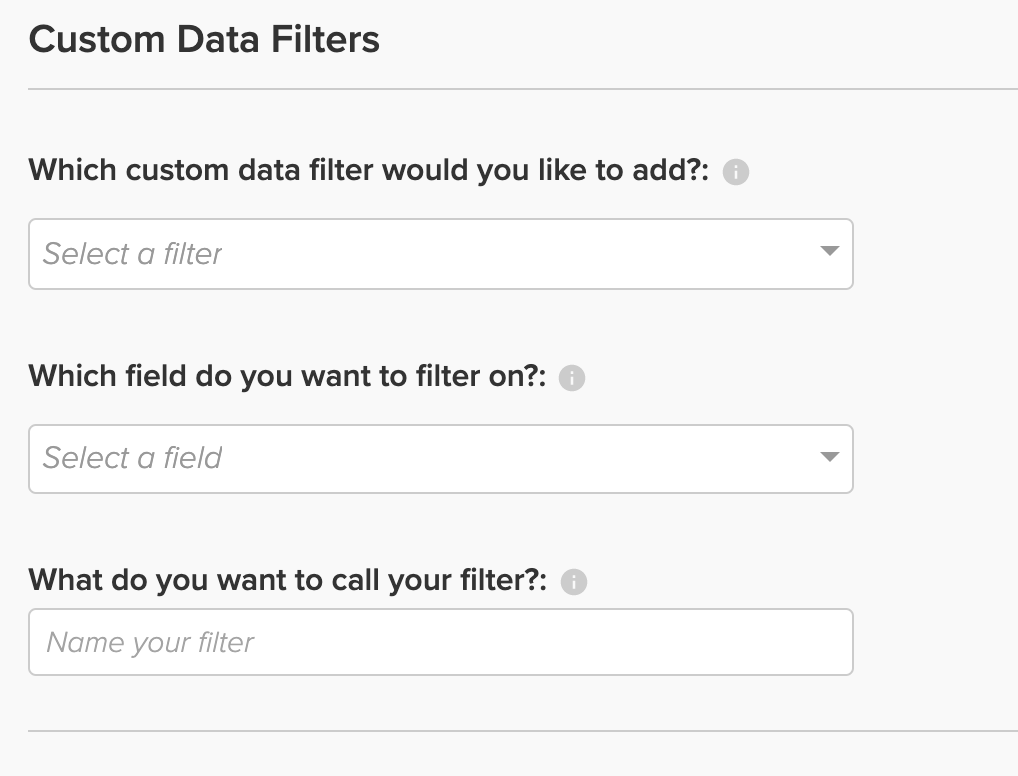Expand the "Select a field" dropdown arrow
This screenshot has height=776, width=1018.
coord(830,457)
